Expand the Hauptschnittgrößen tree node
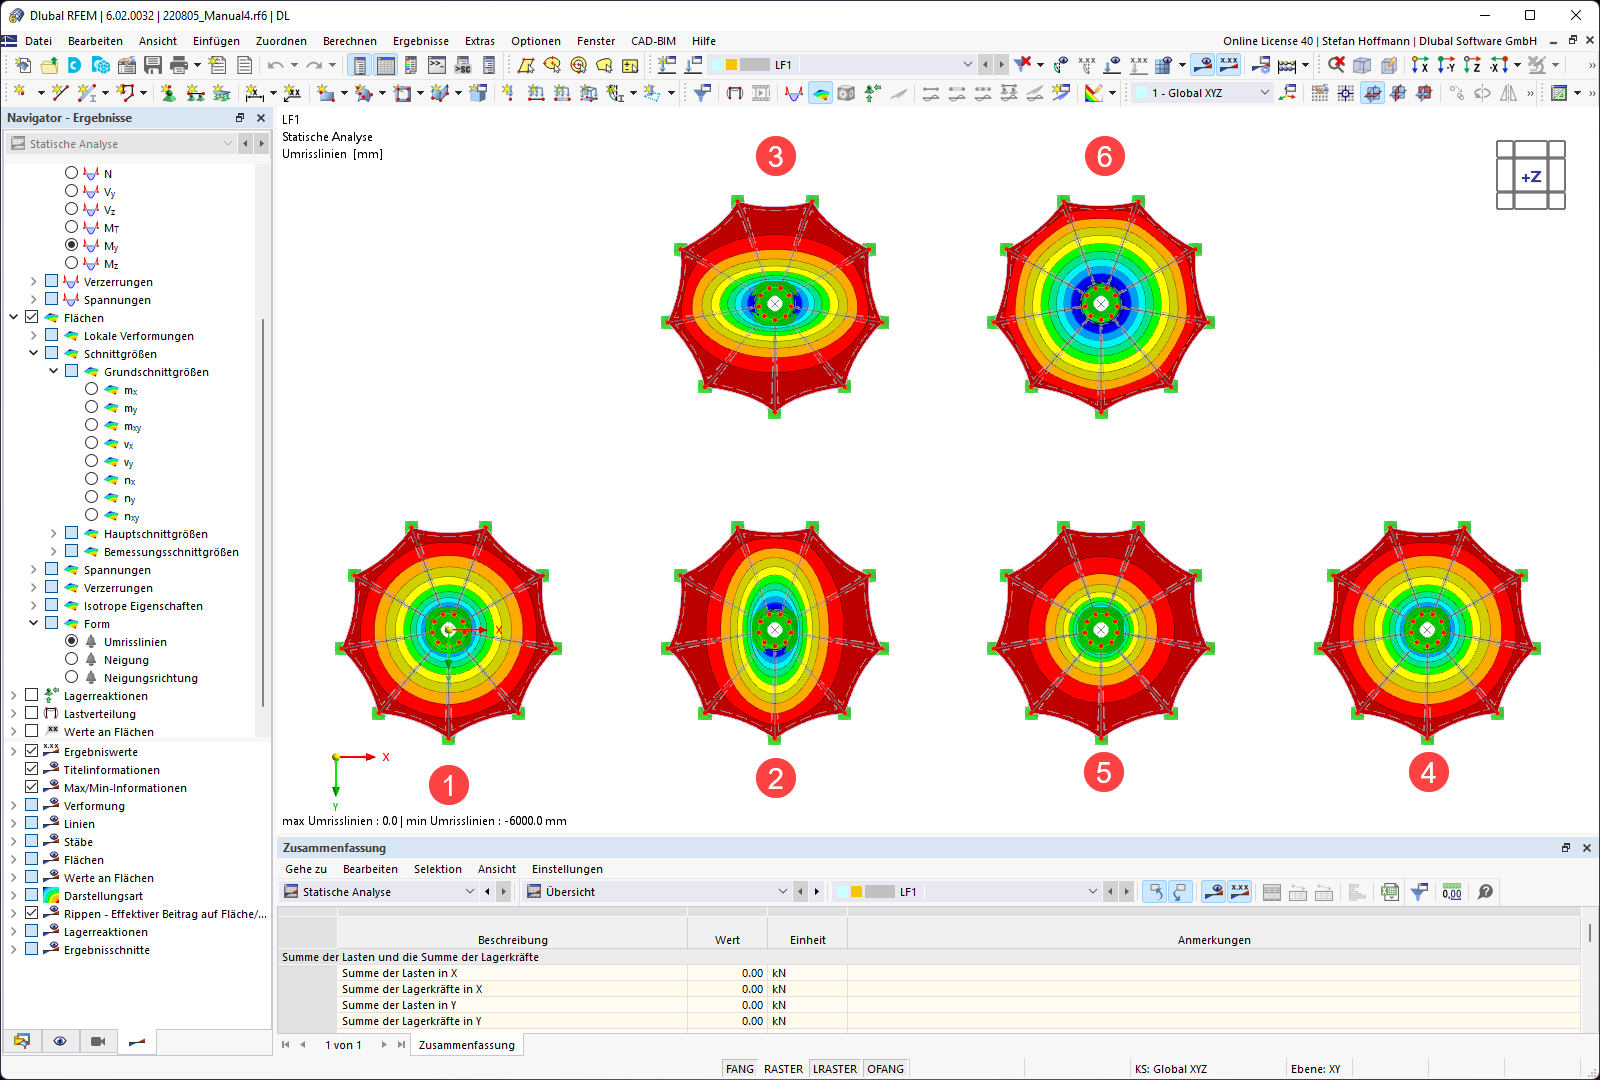The width and height of the screenshot is (1600, 1080). tap(53, 533)
